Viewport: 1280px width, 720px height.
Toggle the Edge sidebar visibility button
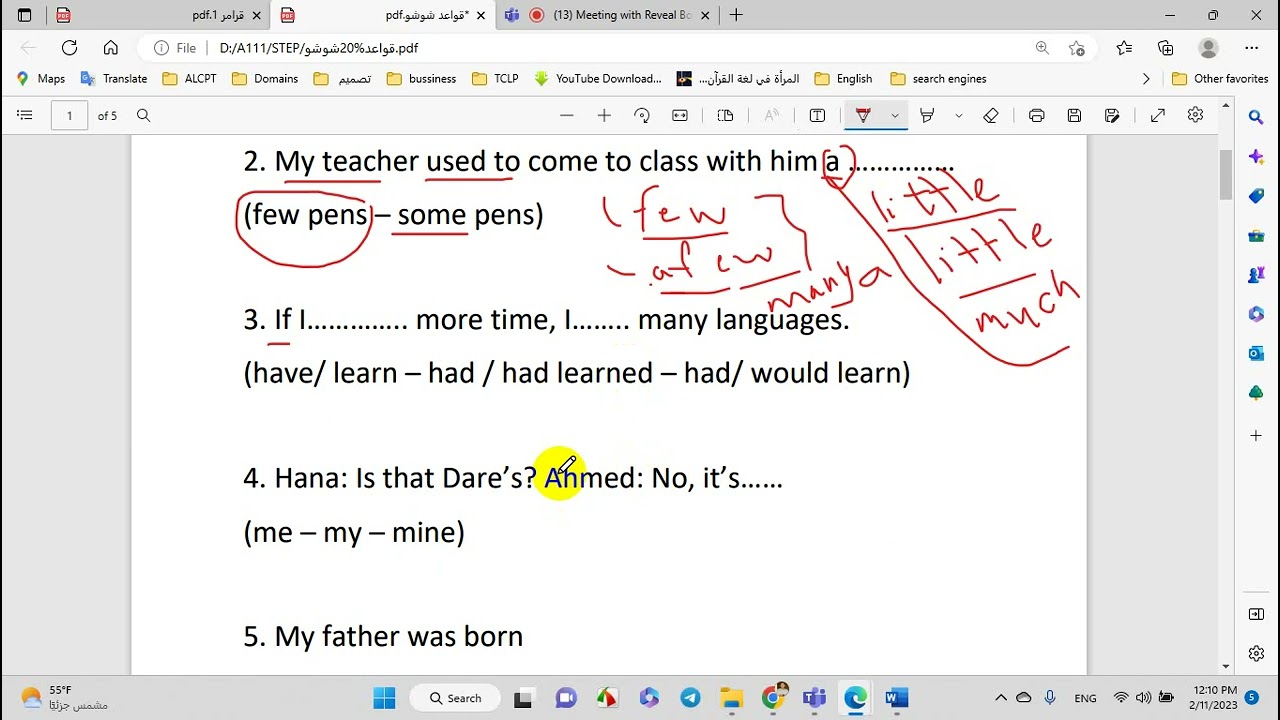click(x=1256, y=614)
